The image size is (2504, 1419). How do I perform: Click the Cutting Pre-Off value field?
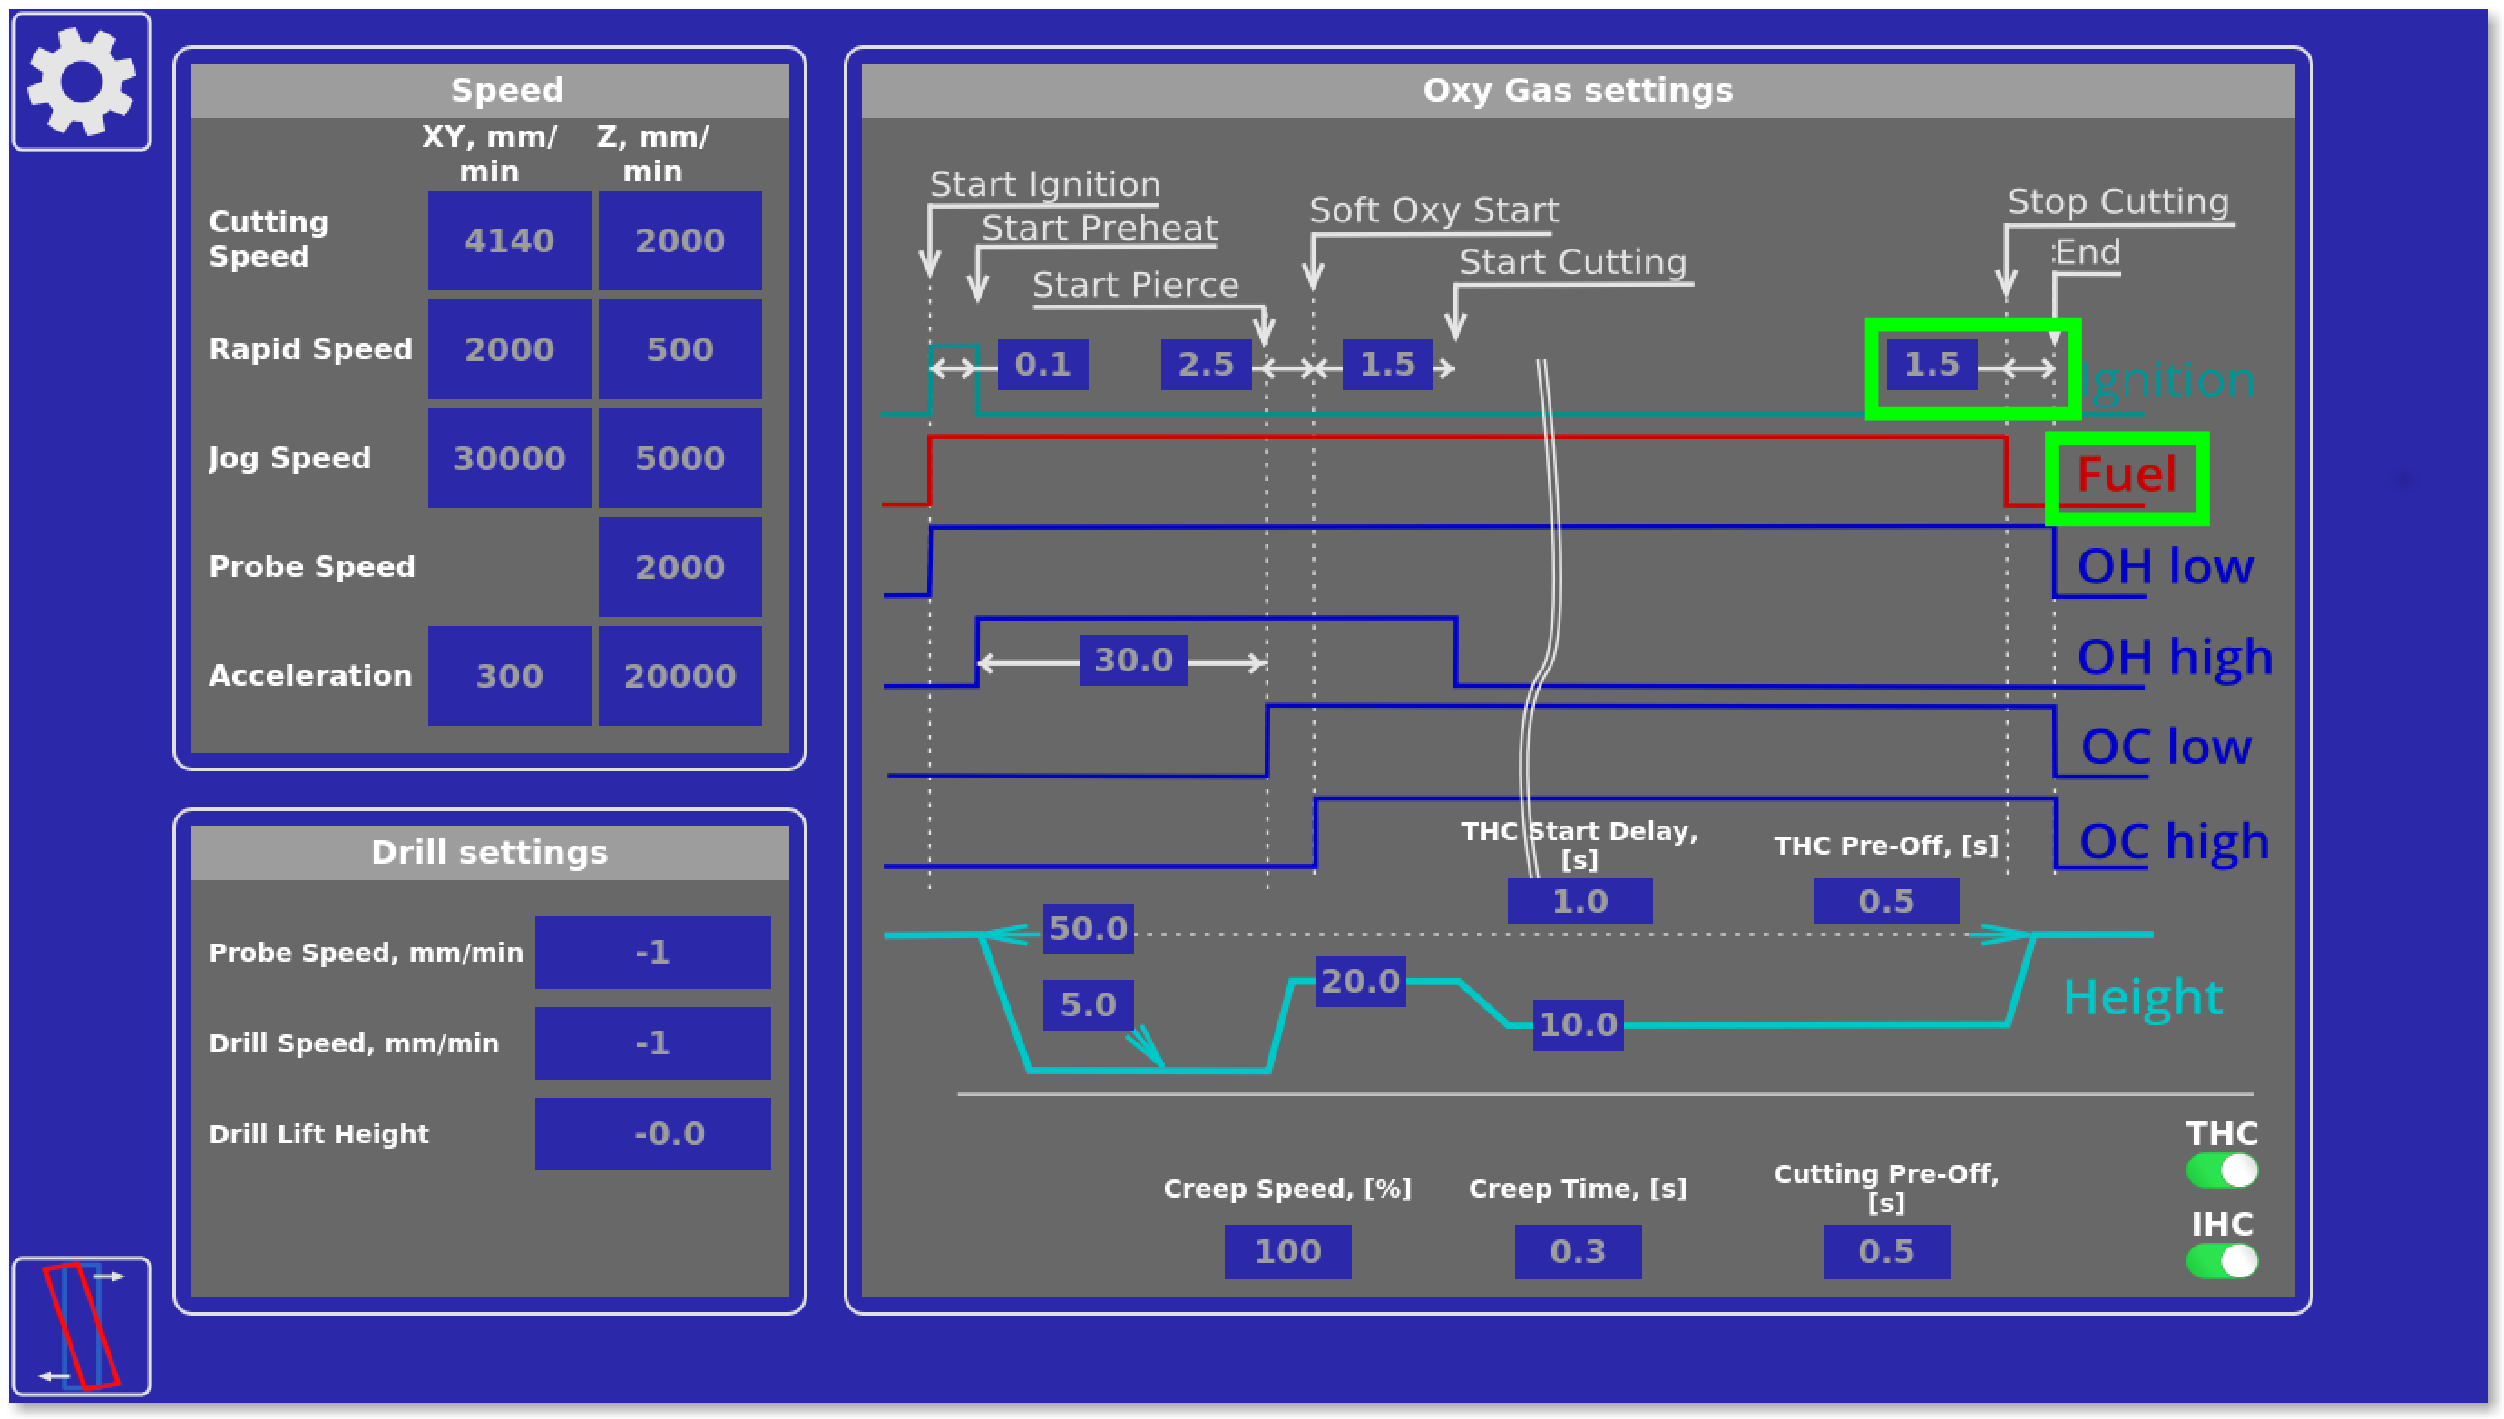[1886, 1251]
